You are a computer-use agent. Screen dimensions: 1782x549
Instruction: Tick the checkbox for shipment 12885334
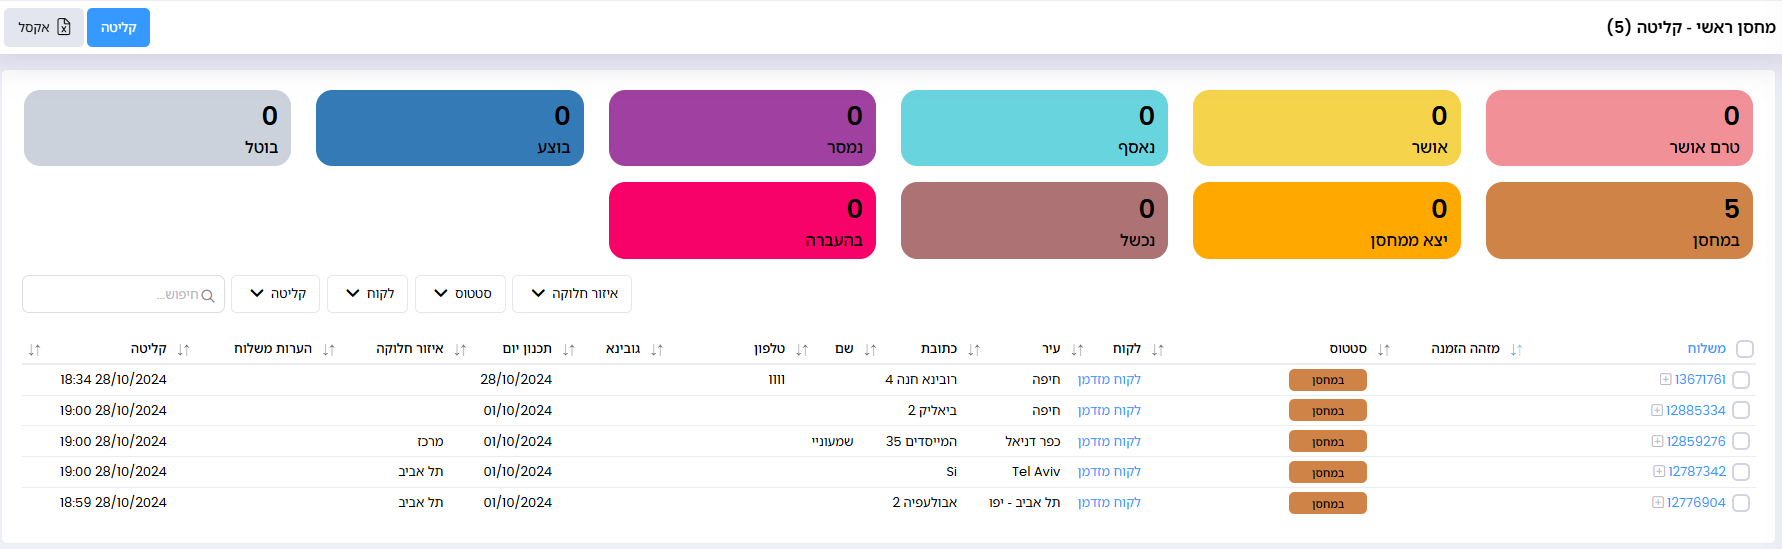(x=1741, y=411)
